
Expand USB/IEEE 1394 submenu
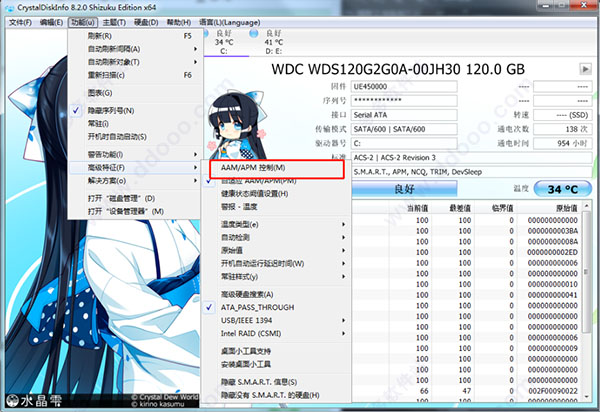click(x=276, y=321)
